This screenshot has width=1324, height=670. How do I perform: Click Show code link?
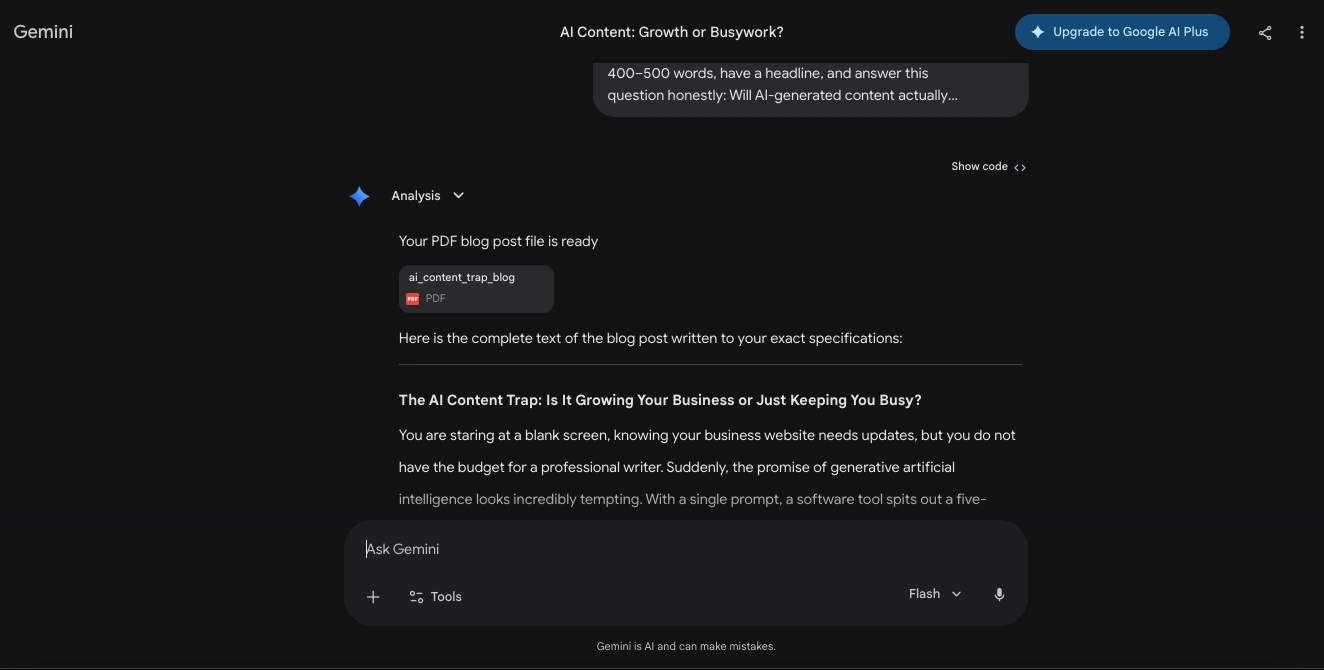click(988, 166)
